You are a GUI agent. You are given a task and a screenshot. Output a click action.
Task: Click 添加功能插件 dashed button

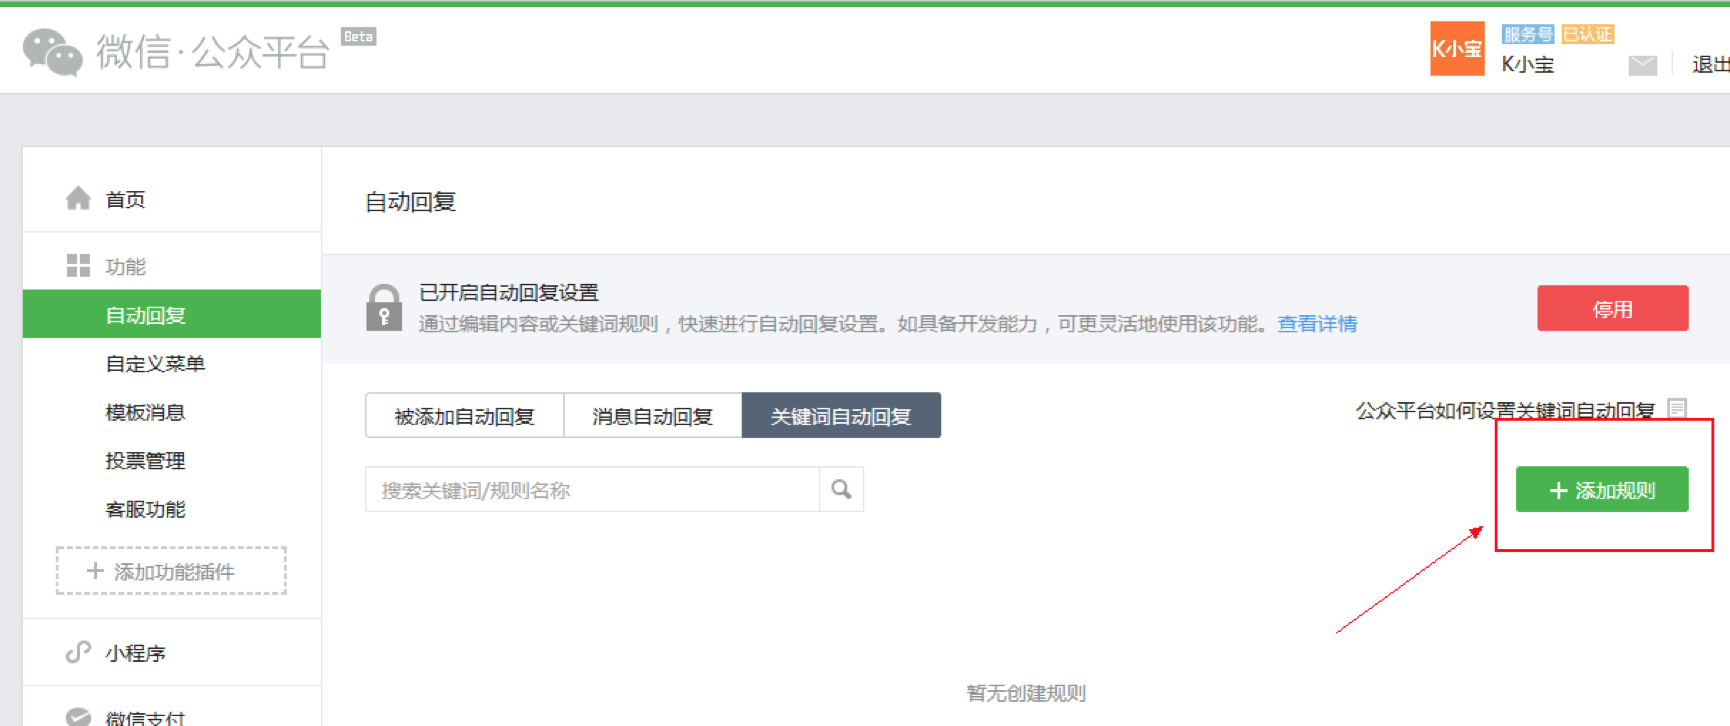[x=171, y=570]
